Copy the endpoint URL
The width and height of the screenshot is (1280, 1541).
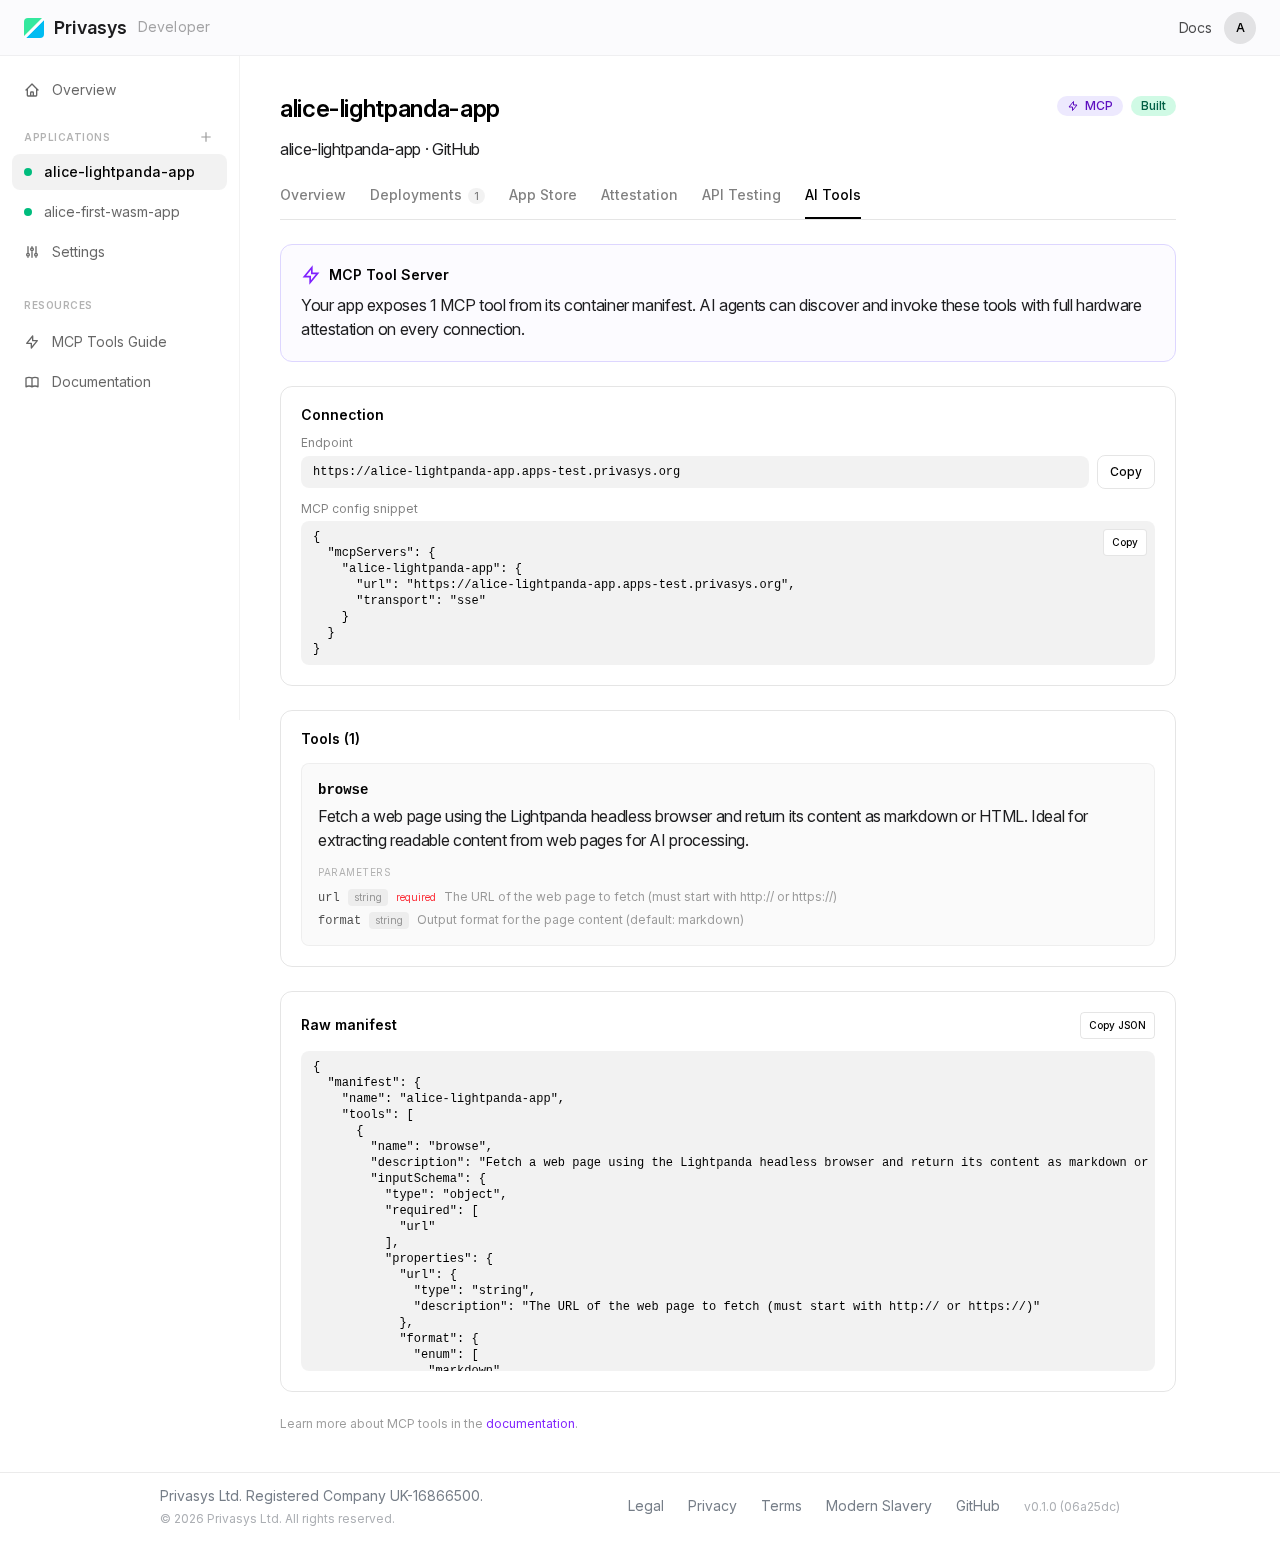[1125, 471]
